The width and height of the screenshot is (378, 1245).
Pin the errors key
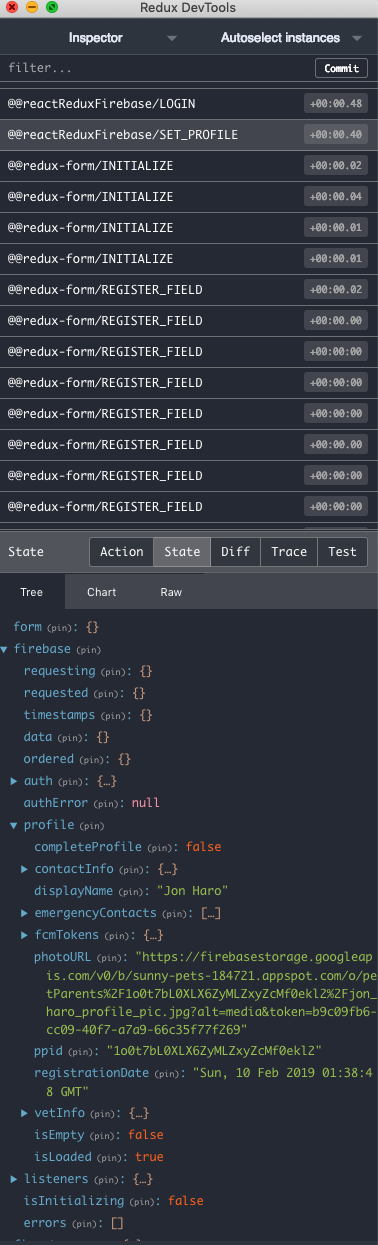click(x=84, y=1224)
